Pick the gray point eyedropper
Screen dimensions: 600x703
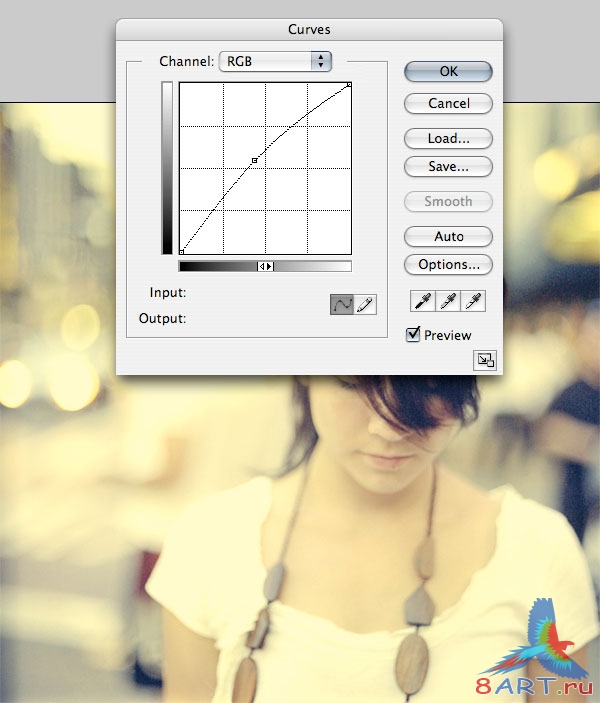[x=448, y=301]
